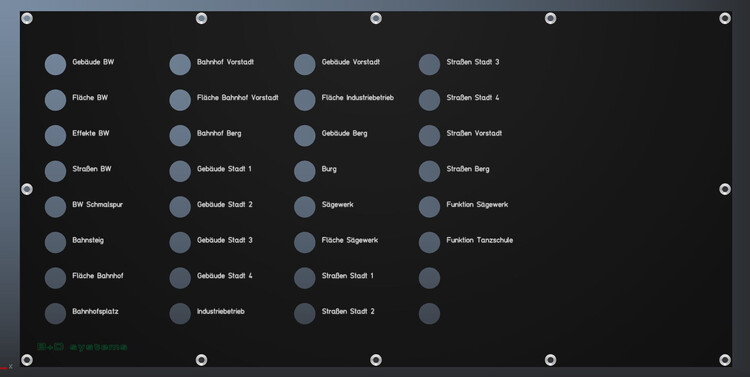This screenshot has height=377, width=750.
Task: Click the Gebäude Berg switch hole
Action: (305, 136)
